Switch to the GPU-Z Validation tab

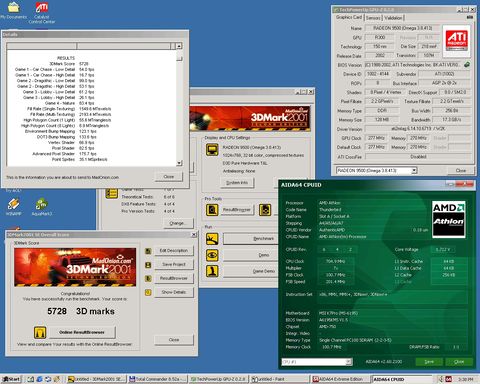393,18
